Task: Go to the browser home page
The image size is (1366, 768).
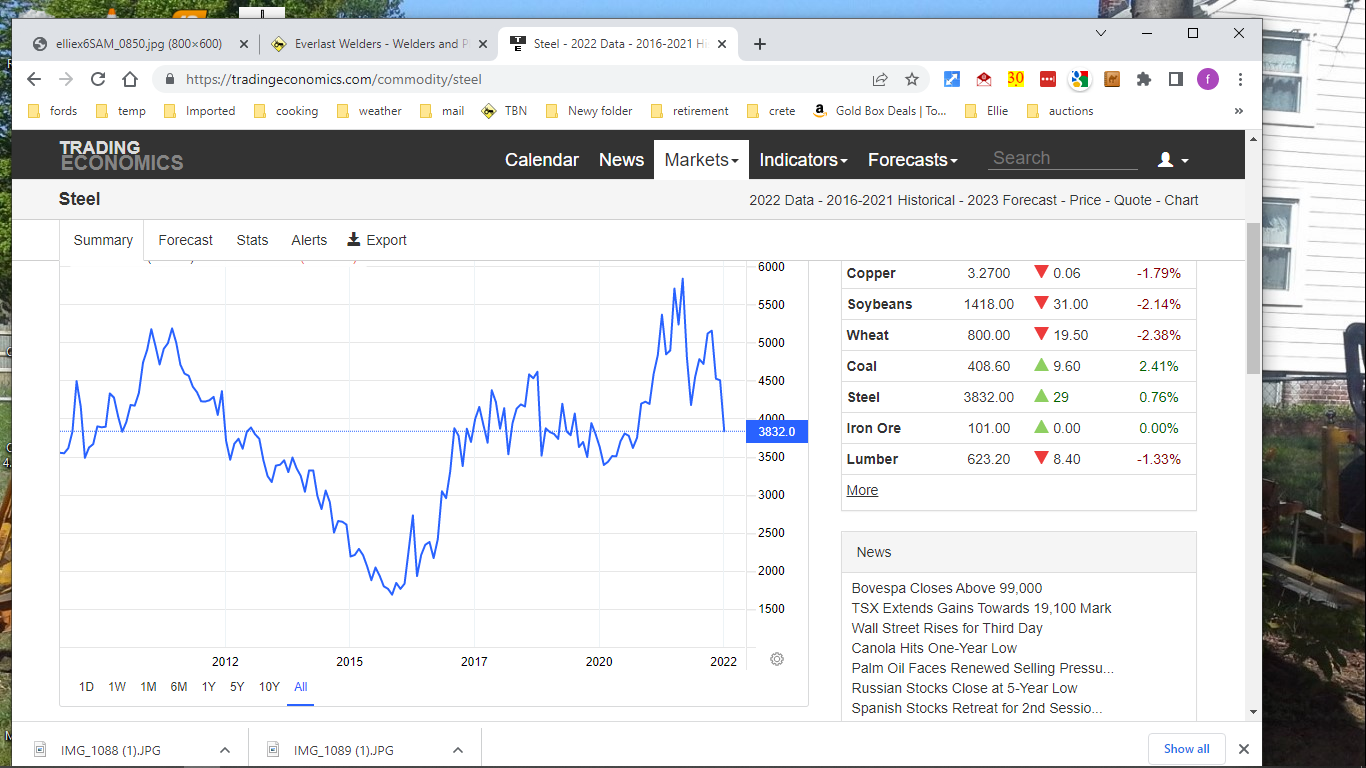Action: pos(130,79)
